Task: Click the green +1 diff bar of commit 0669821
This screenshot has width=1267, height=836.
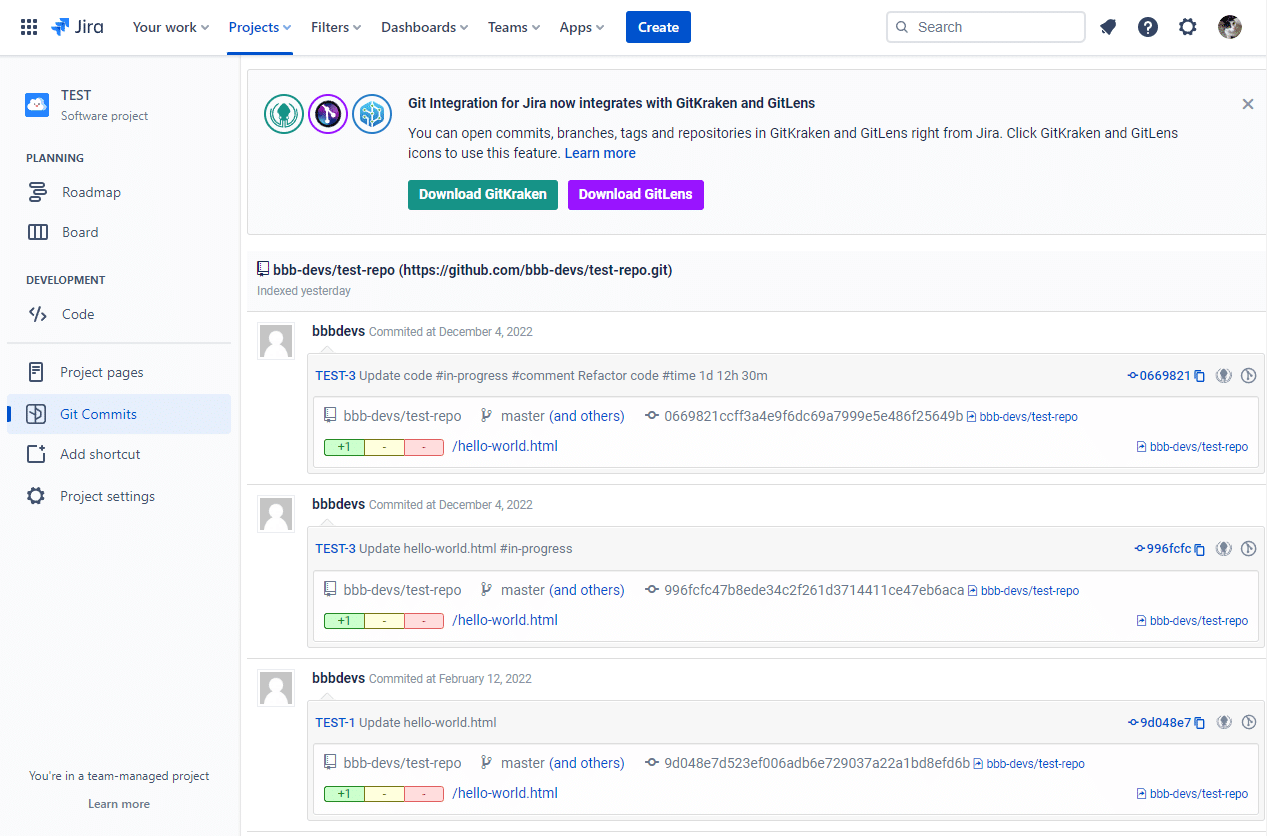Action: (344, 447)
